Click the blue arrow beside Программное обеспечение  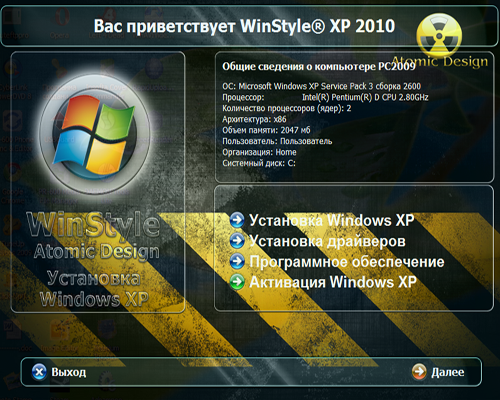pos(237,261)
